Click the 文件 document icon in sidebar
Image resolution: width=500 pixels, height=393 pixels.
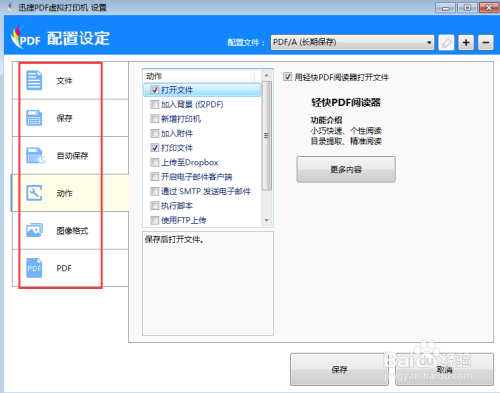34,80
